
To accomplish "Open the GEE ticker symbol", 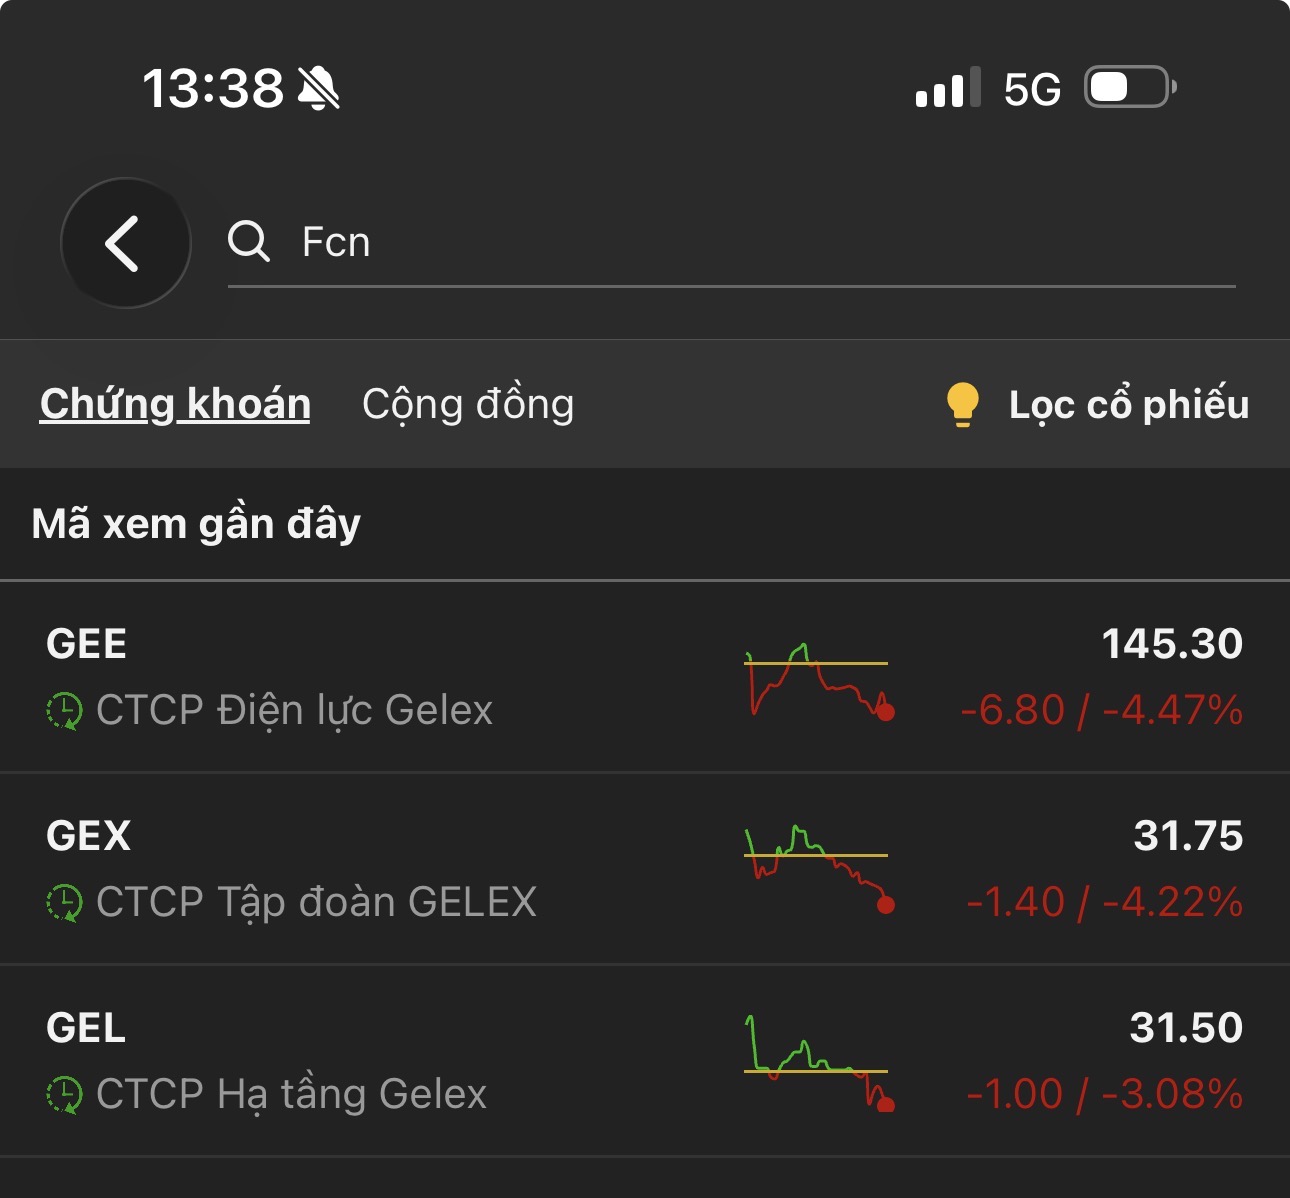I will click(87, 644).
